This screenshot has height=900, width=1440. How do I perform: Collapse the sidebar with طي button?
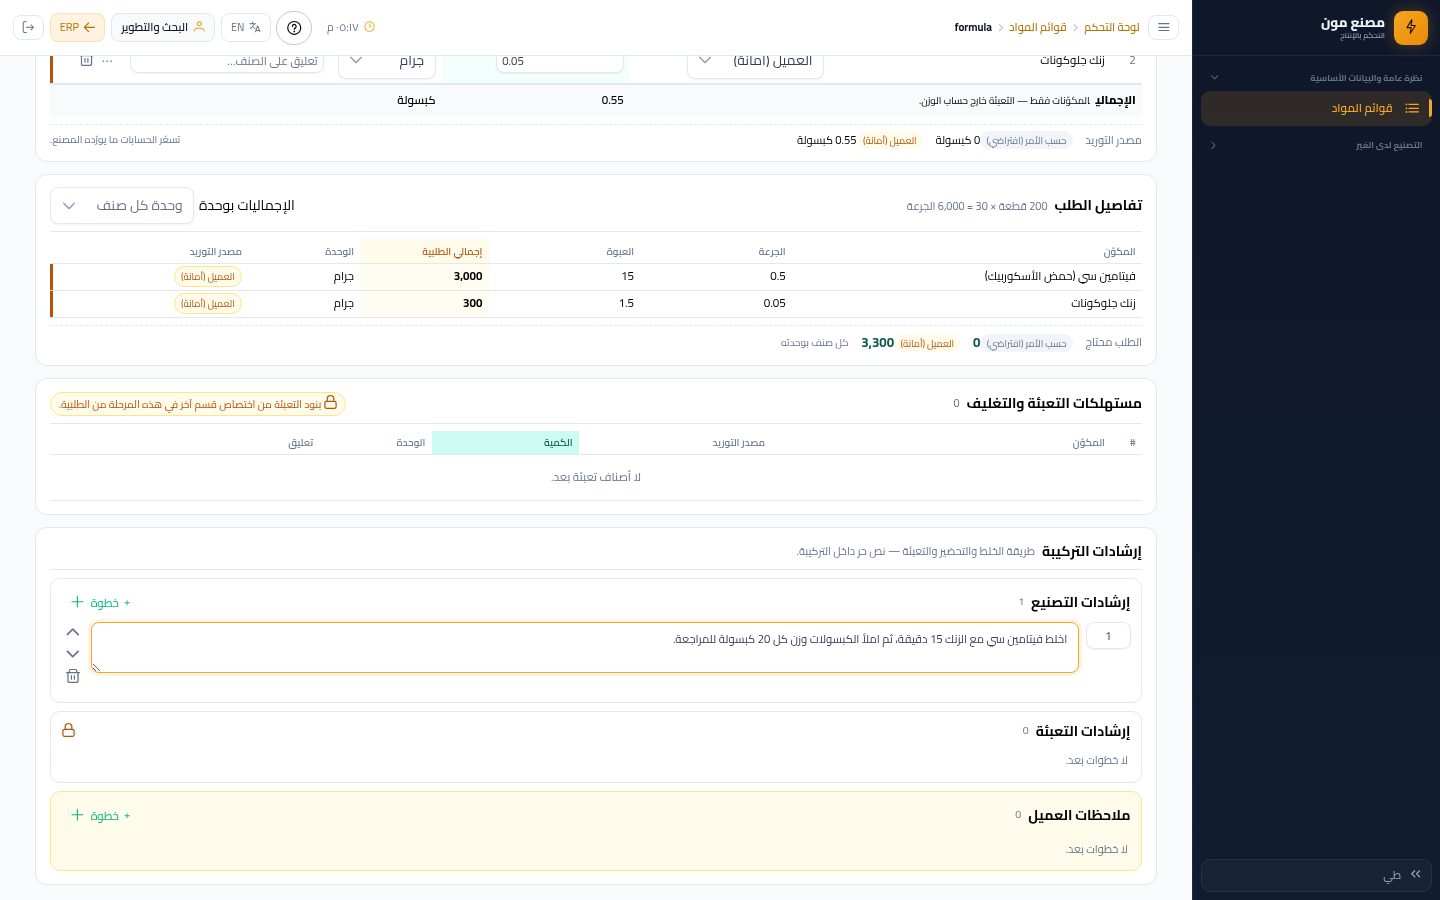1316,875
